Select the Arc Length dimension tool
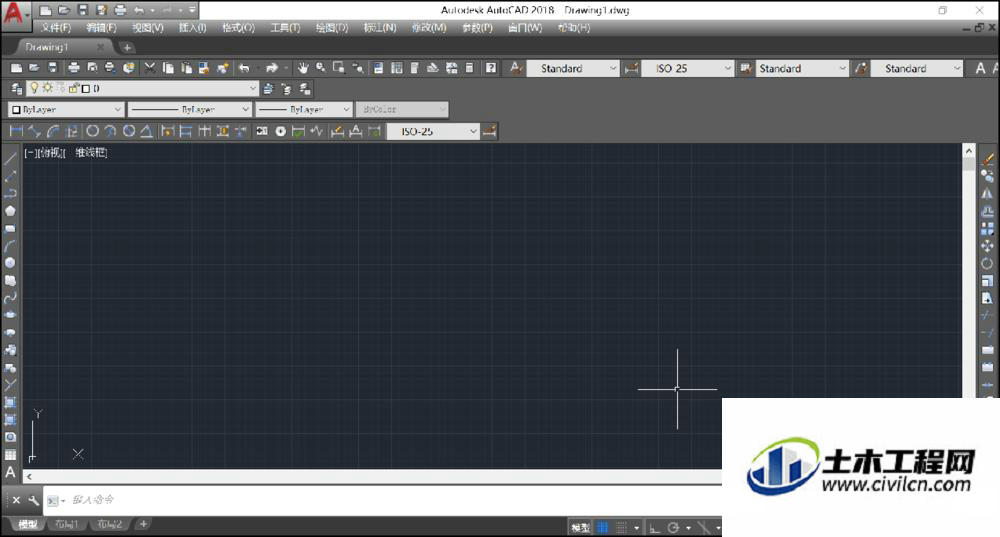 [53, 131]
